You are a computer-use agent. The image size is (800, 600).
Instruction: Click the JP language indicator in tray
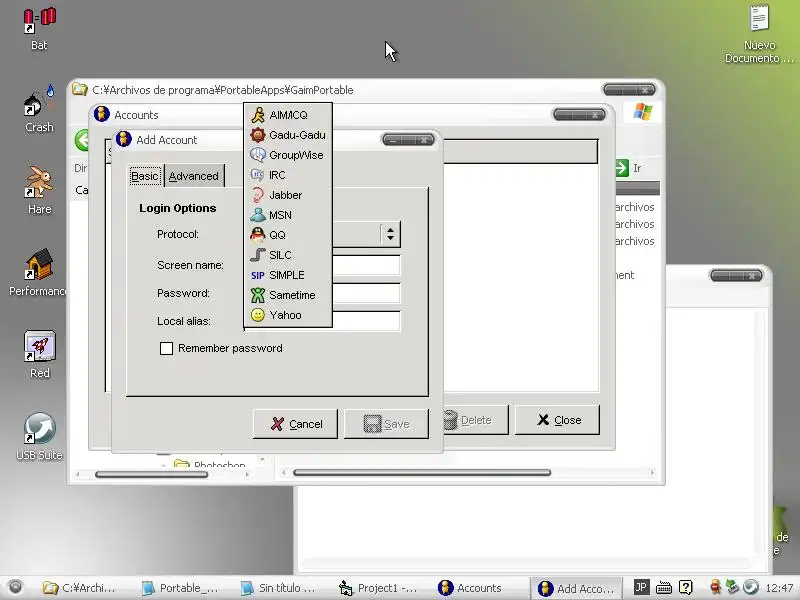click(641, 587)
